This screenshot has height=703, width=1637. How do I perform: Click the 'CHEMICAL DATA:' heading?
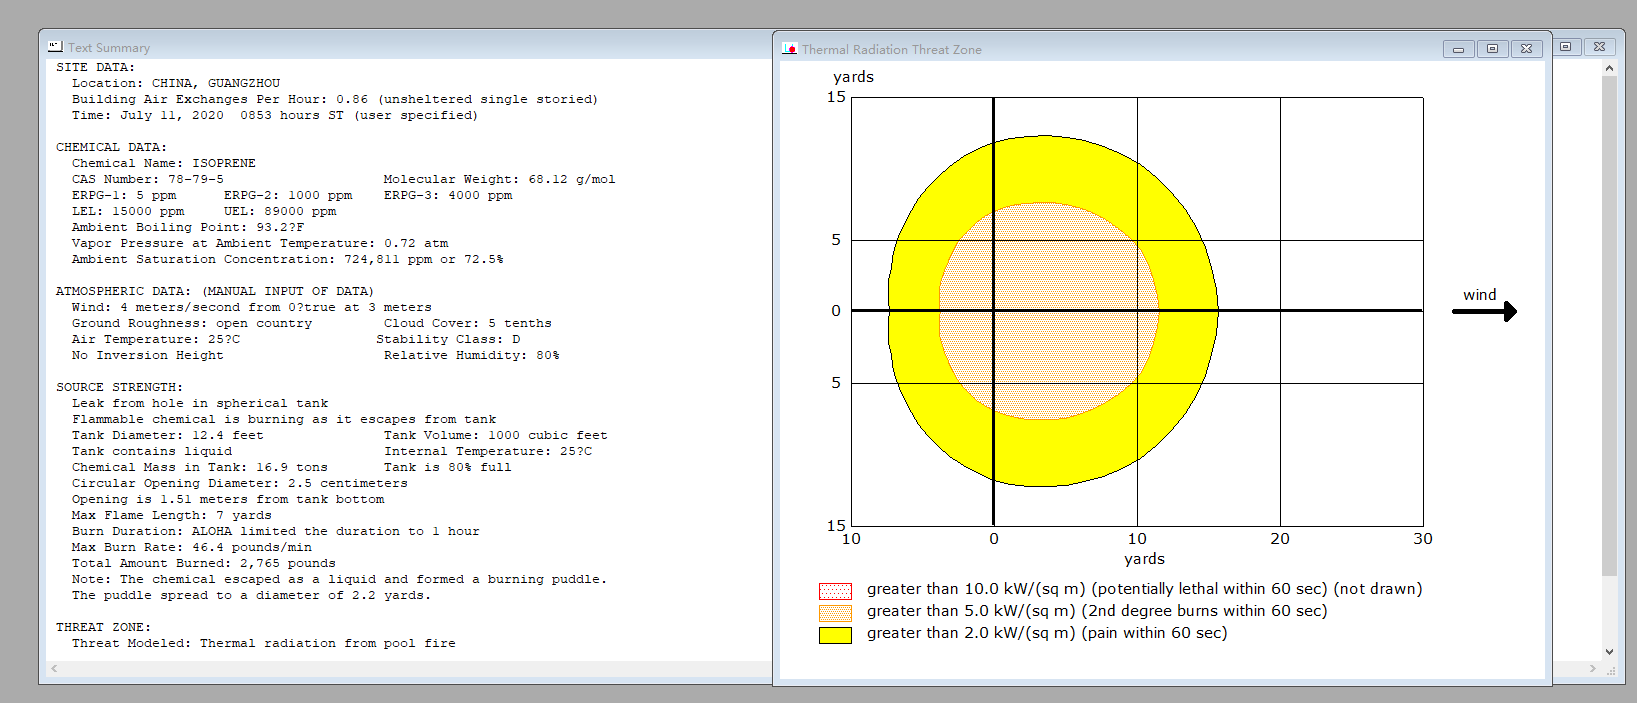(111, 147)
